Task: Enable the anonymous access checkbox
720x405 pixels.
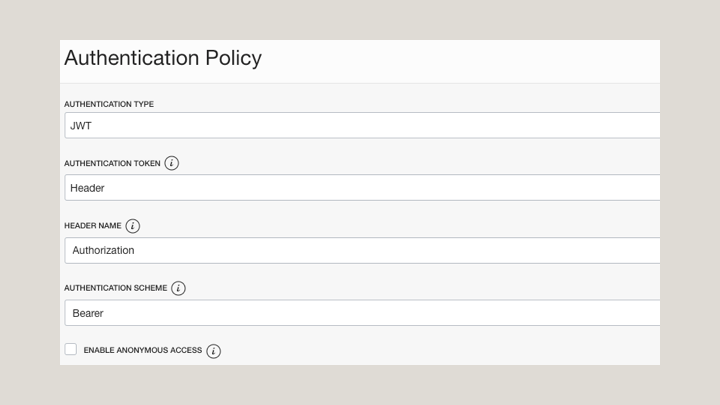Action: [x=71, y=349]
